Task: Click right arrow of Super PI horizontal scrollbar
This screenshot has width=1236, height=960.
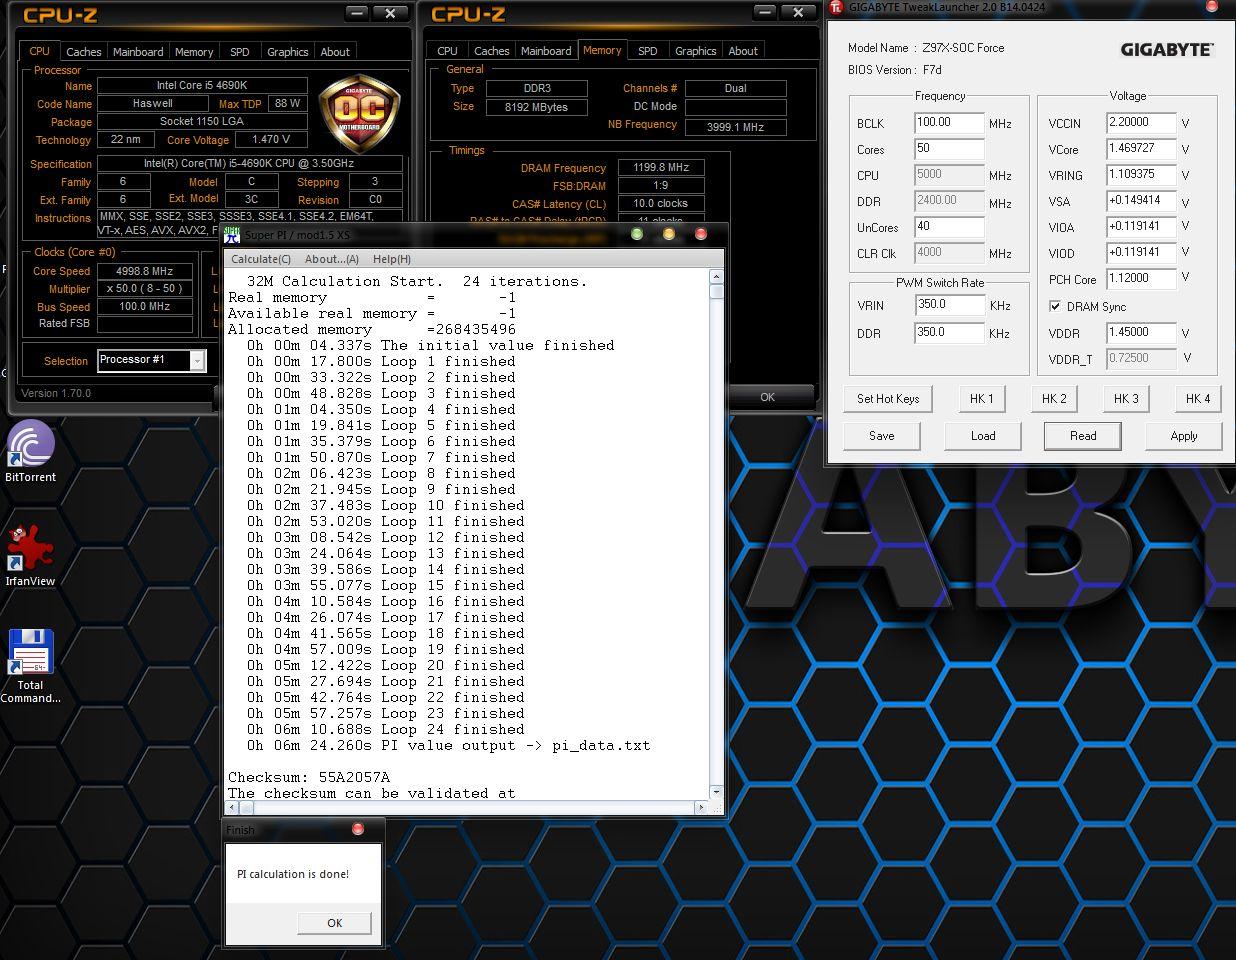Action: click(x=701, y=806)
